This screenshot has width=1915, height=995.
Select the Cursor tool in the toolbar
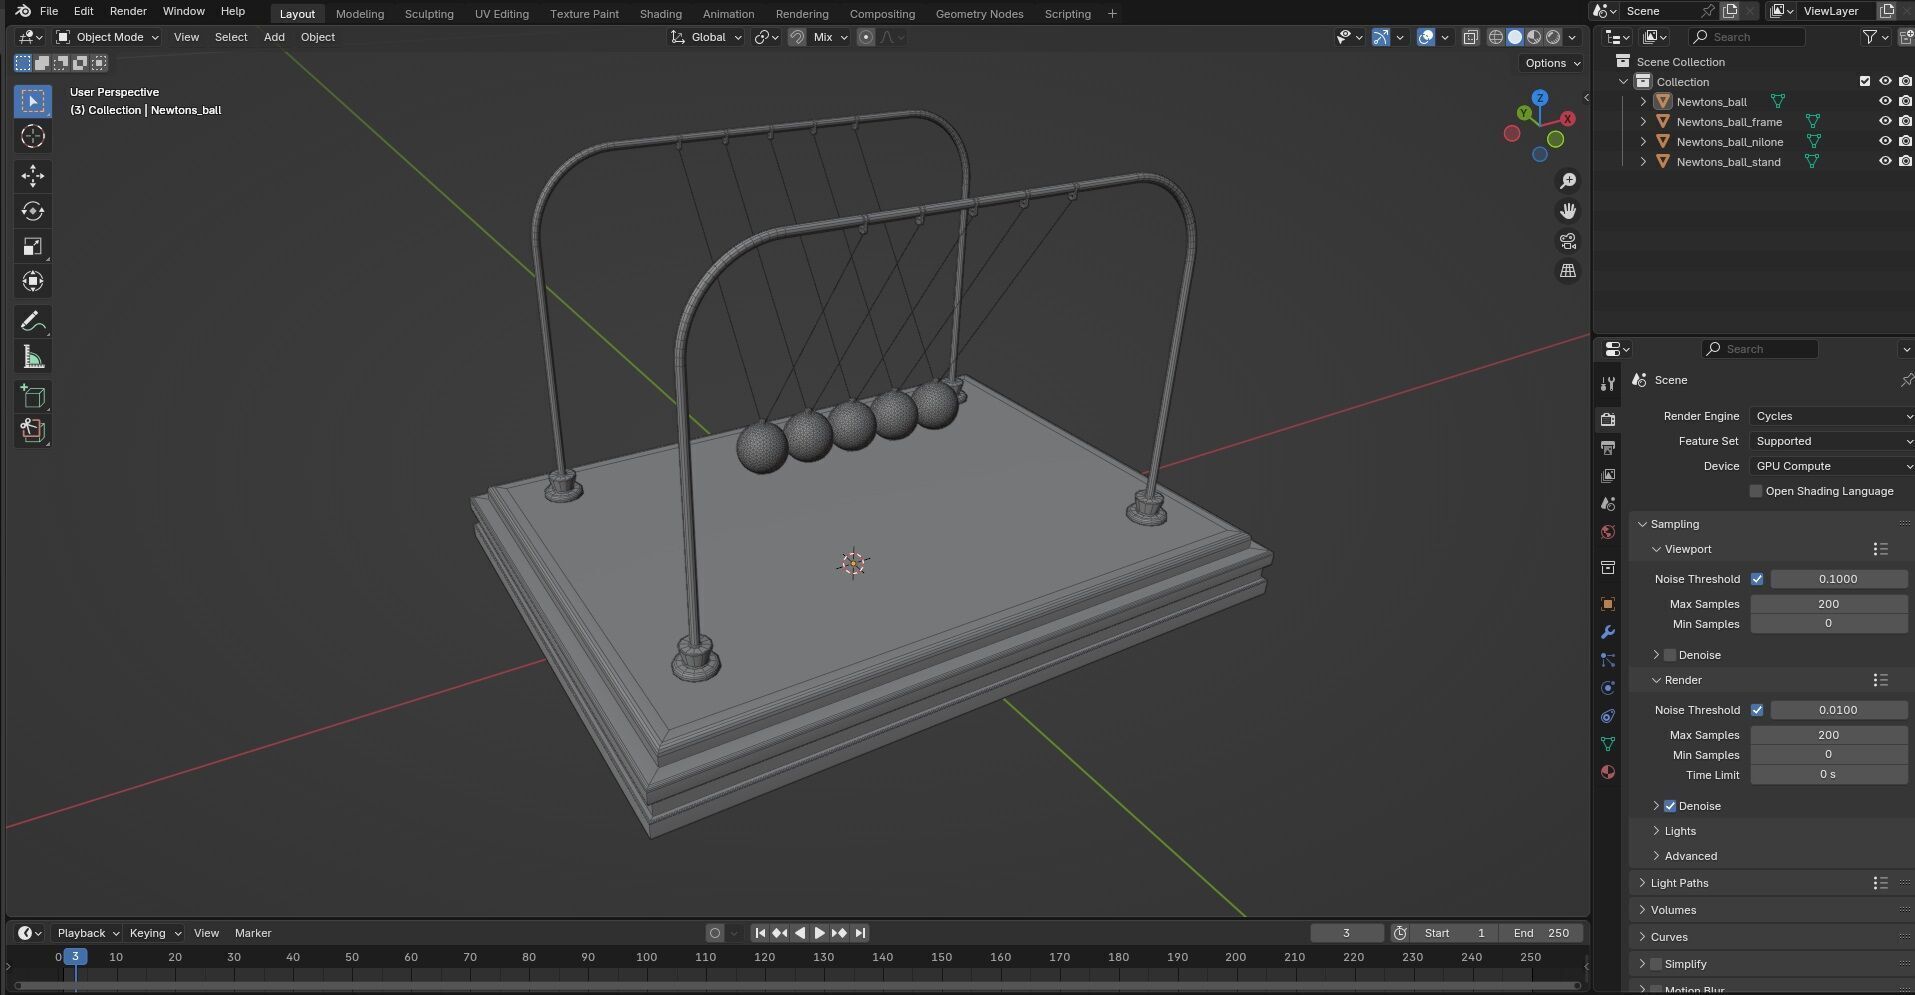(x=33, y=137)
